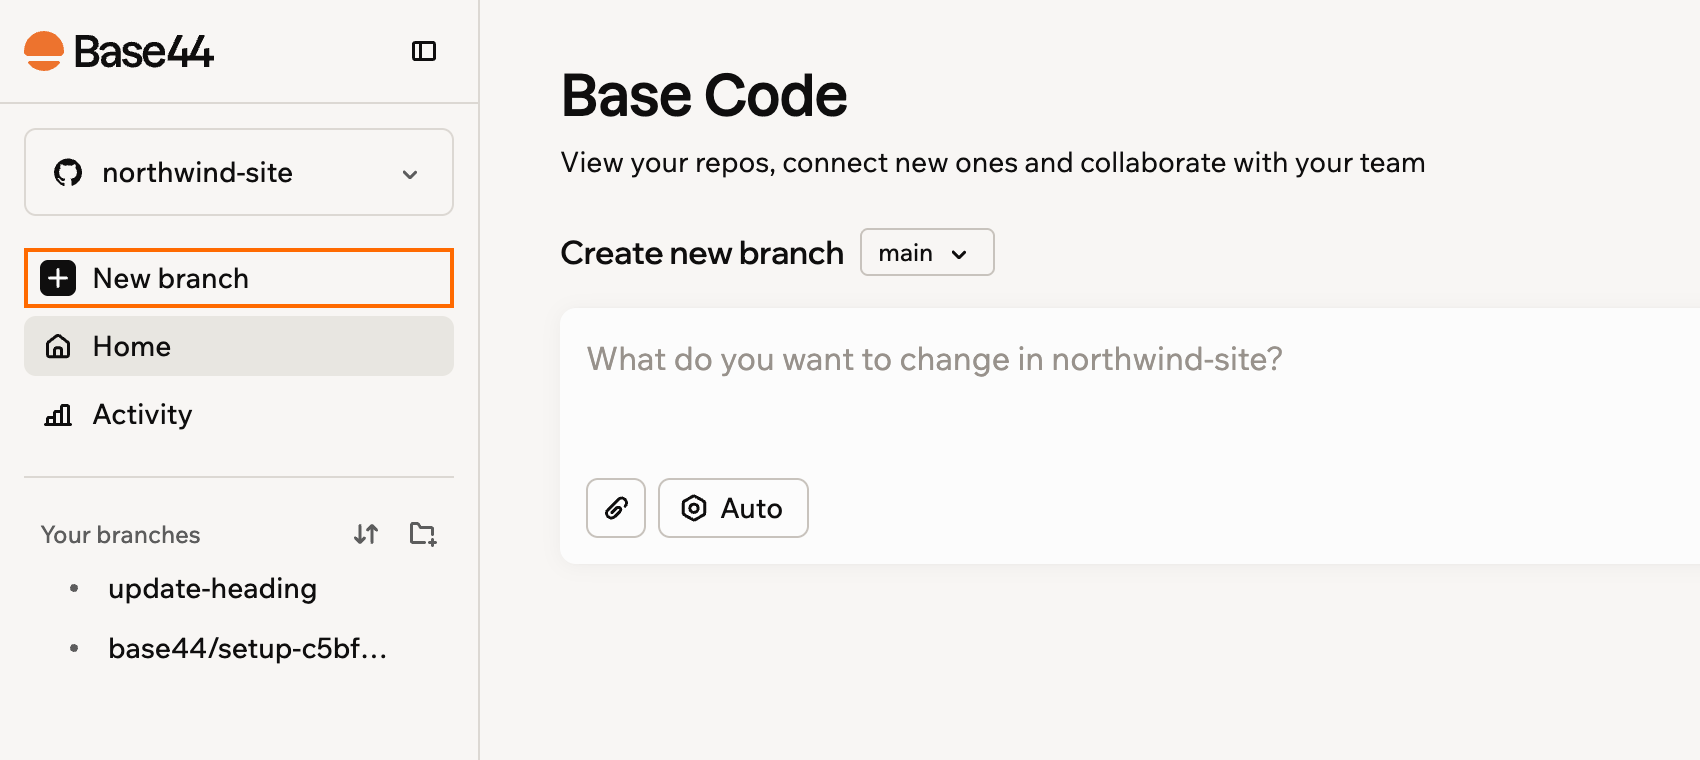
Task: Open the main base branch dropdown
Action: [x=927, y=252]
